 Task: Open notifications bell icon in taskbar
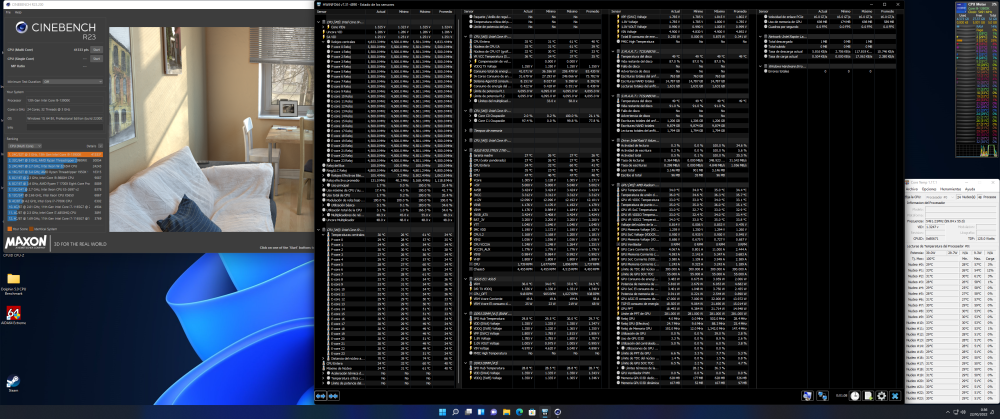click(x=994, y=412)
